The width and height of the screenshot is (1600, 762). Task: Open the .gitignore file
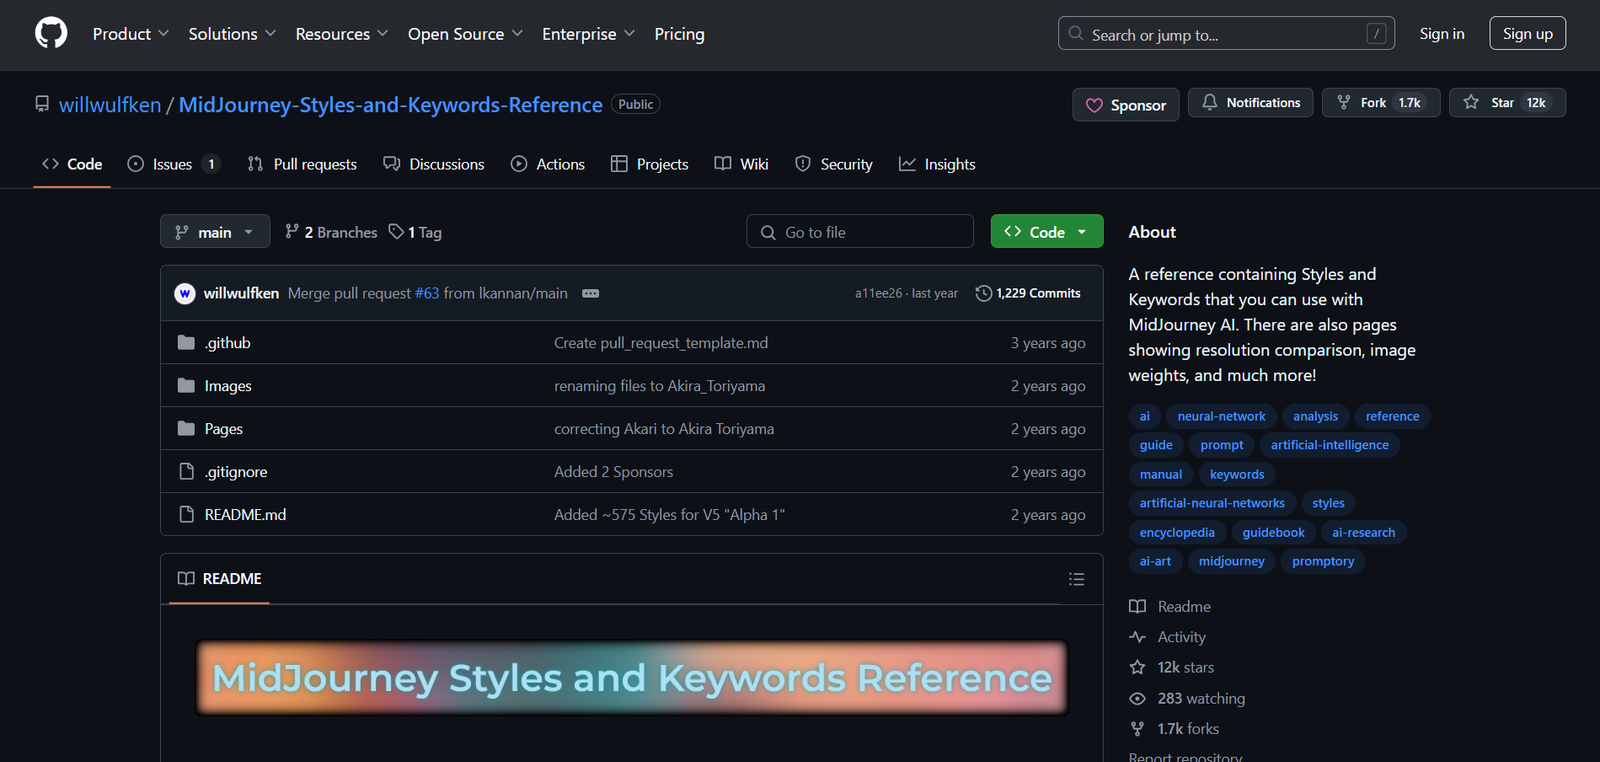[x=236, y=472]
